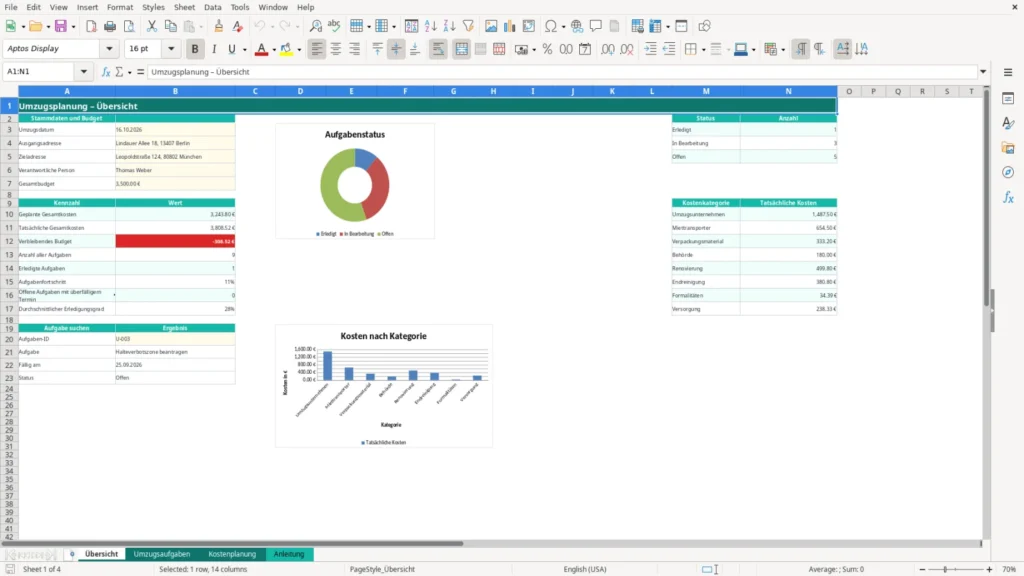Align text left
Viewport: 1024px width, 576px height.
317,49
